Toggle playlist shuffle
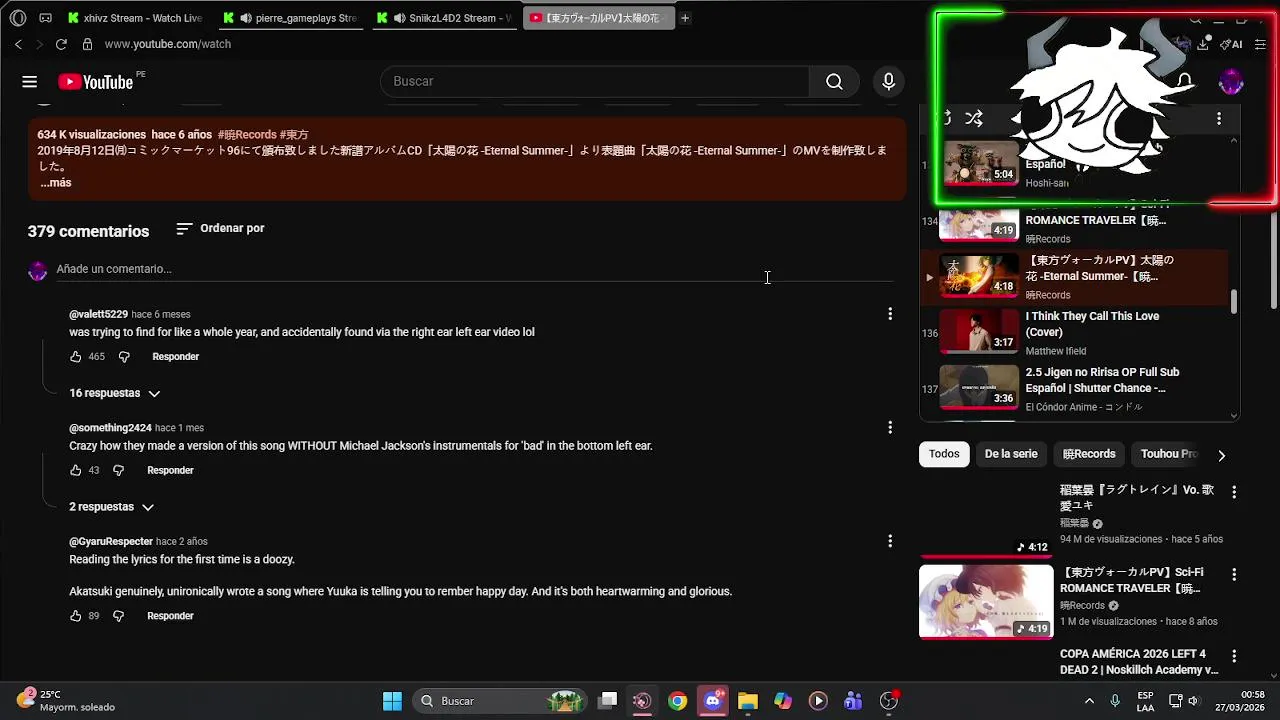The height and width of the screenshot is (720, 1280). [974, 119]
